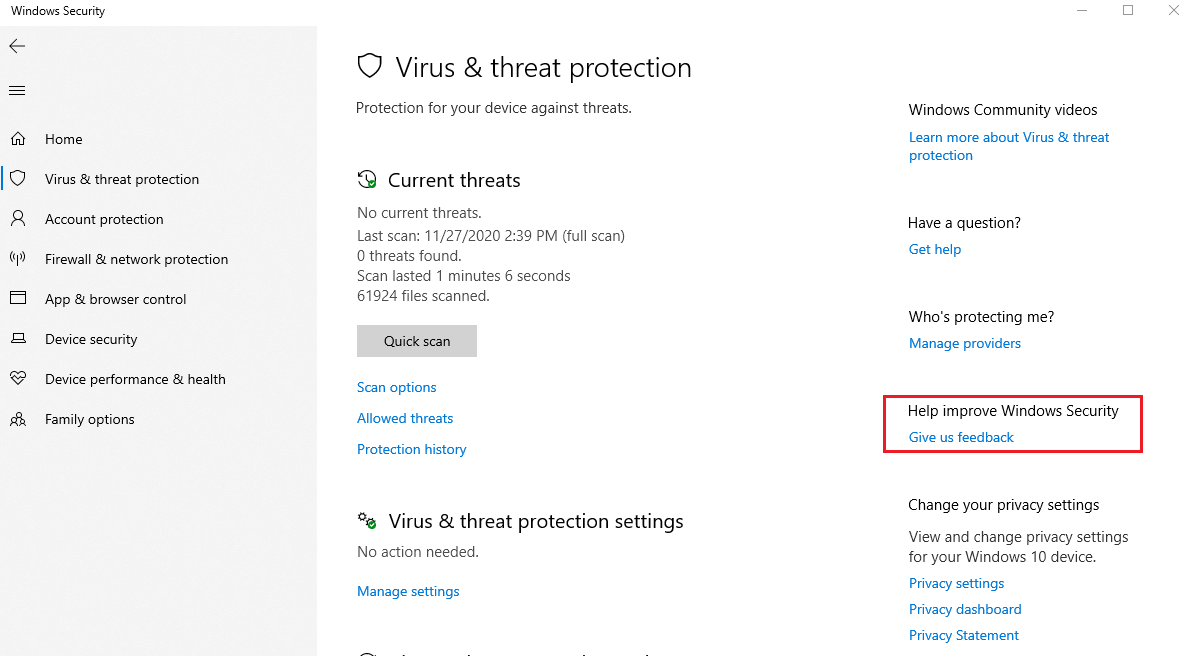Click the Device performance & health heart icon

click(x=17, y=379)
